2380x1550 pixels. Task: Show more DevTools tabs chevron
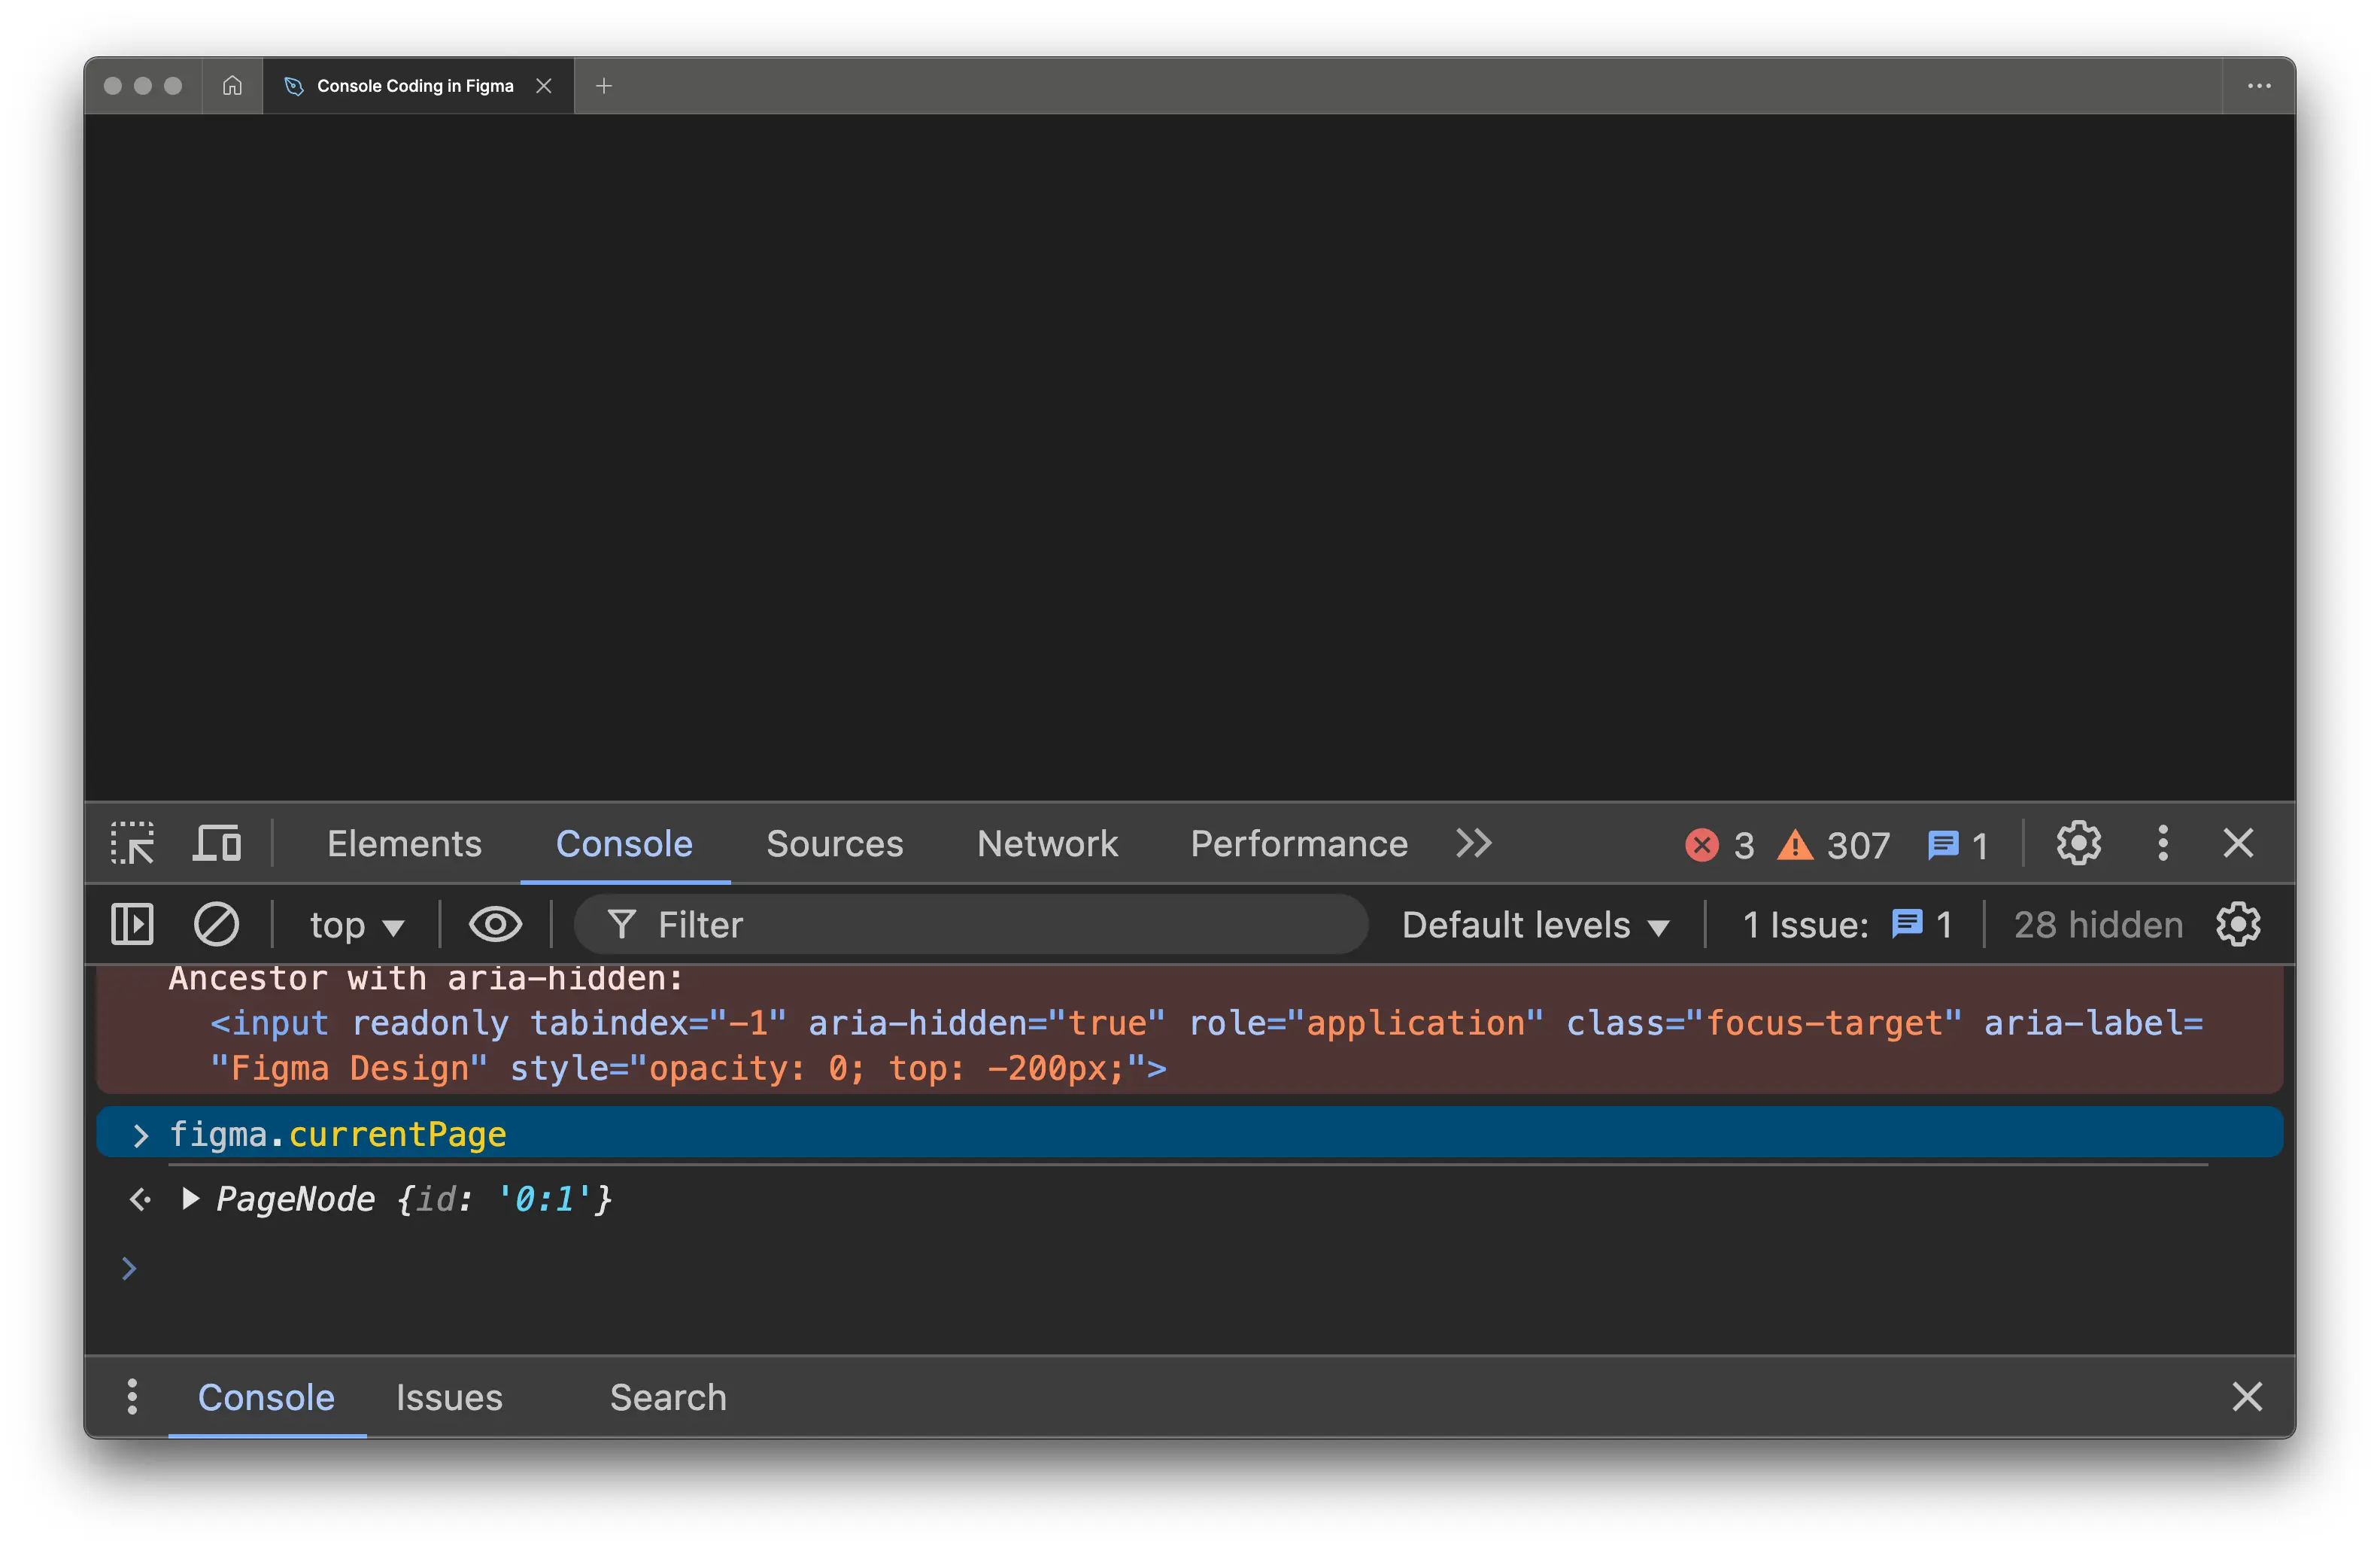point(1473,843)
